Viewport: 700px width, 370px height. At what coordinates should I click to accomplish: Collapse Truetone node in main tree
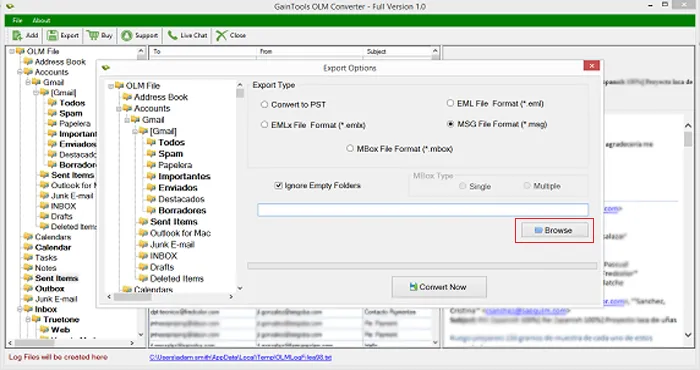click(28, 320)
